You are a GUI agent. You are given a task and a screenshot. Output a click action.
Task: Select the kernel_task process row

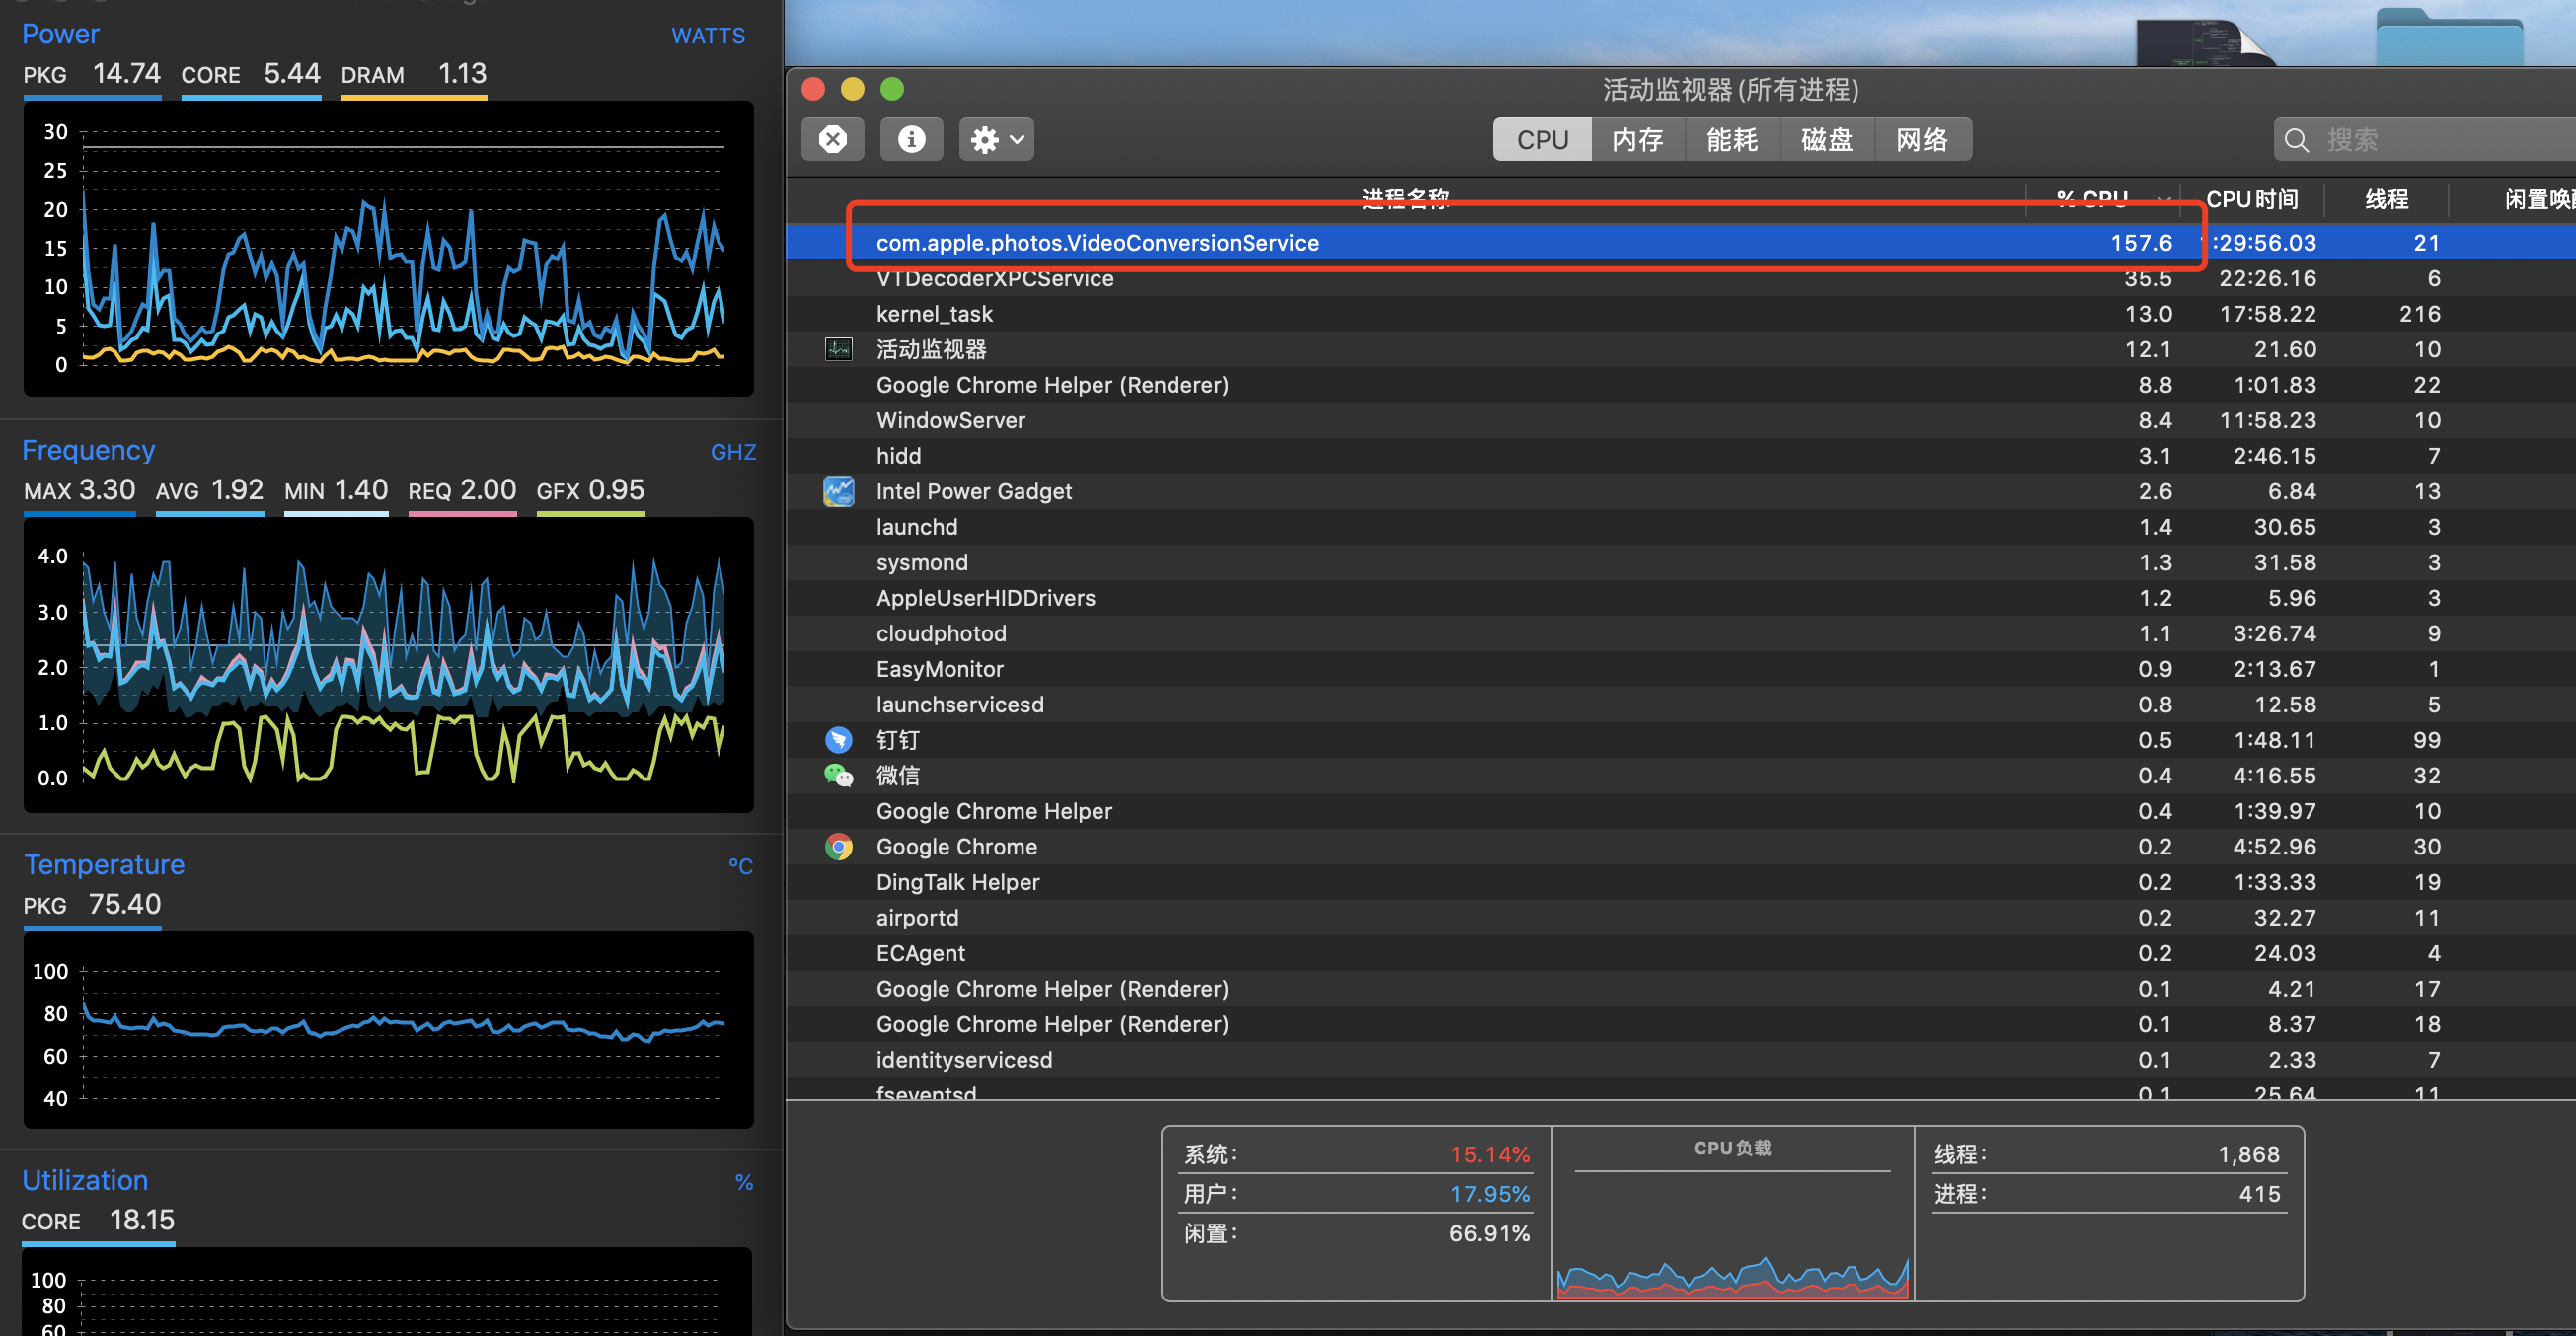point(934,314)
